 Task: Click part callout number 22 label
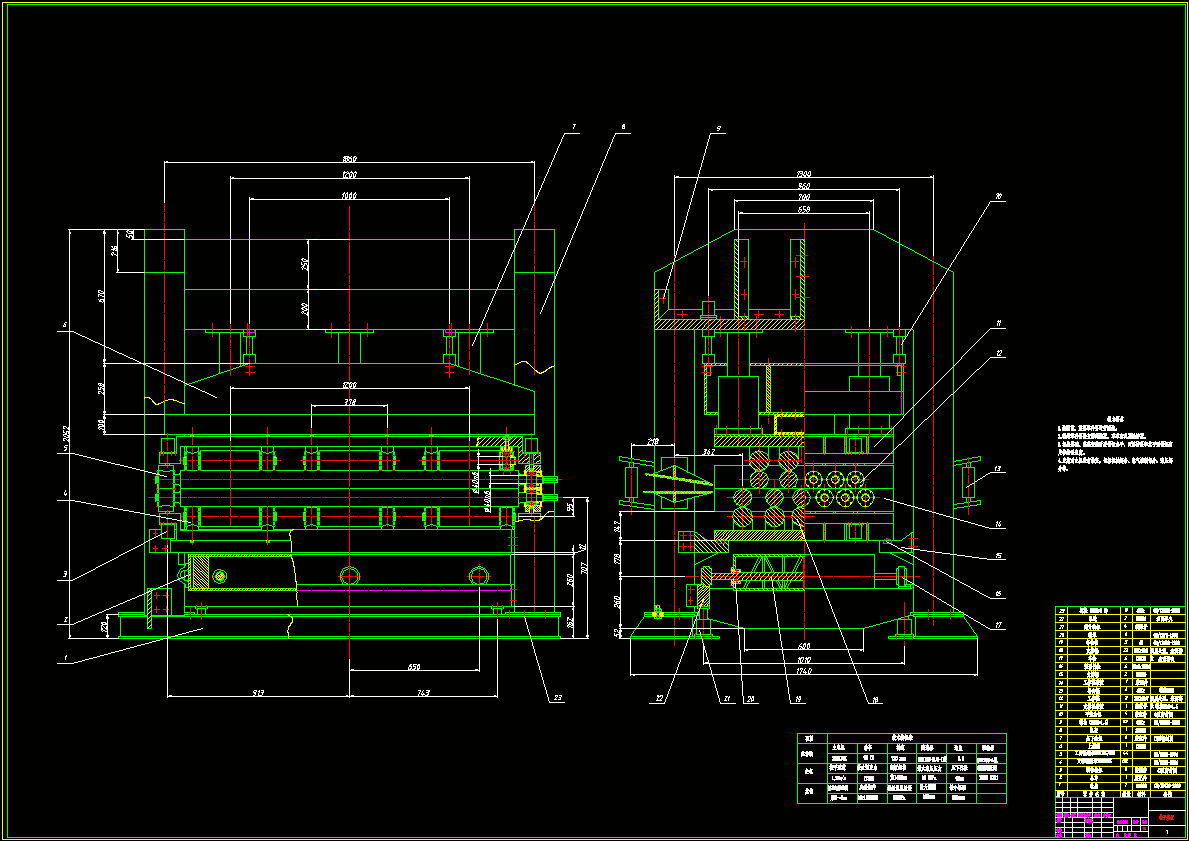coord(659,698)
